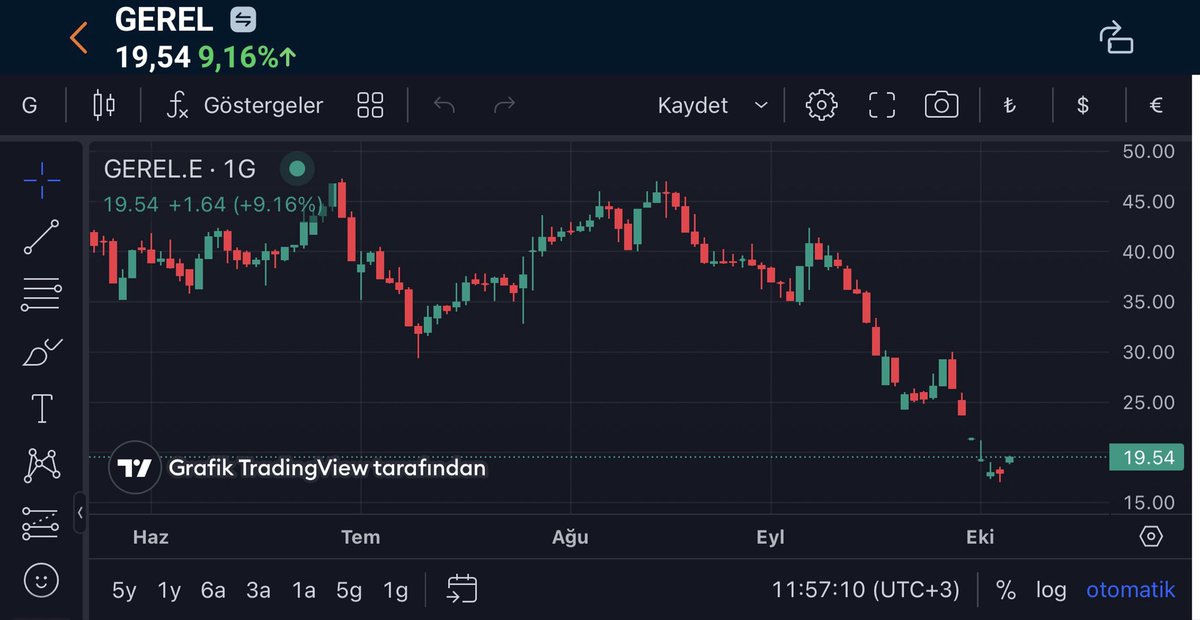This screenshot has height=620, width=1200.
Task: Select the 3a time range
Action: tap(259, 590)
